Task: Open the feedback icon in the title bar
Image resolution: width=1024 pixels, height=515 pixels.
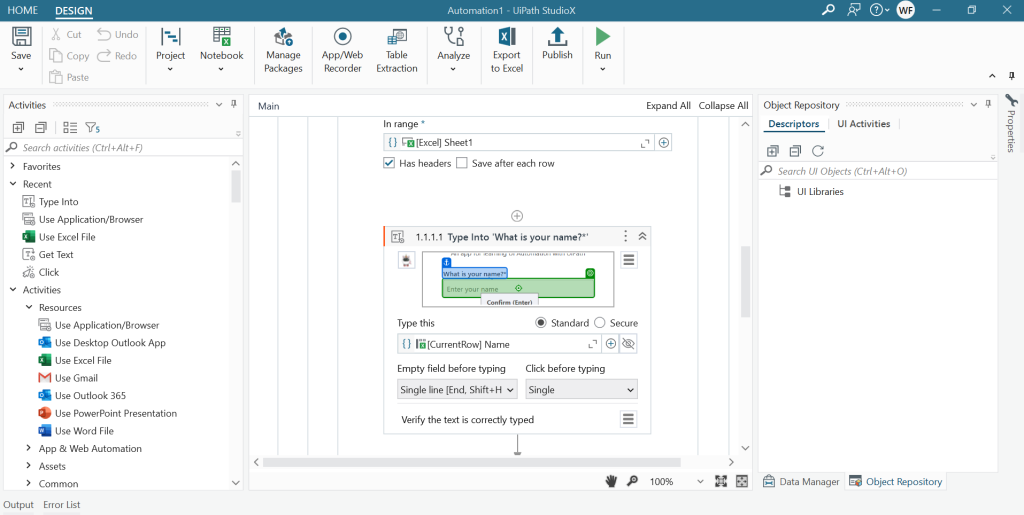Action: point(853,10)
